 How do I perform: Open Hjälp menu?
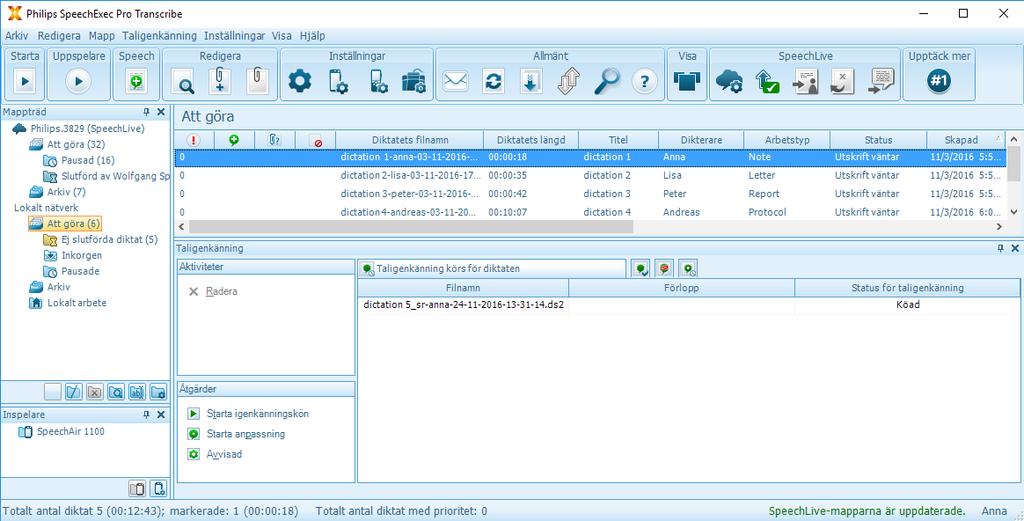pyautogui.click(x=312, y=36)
